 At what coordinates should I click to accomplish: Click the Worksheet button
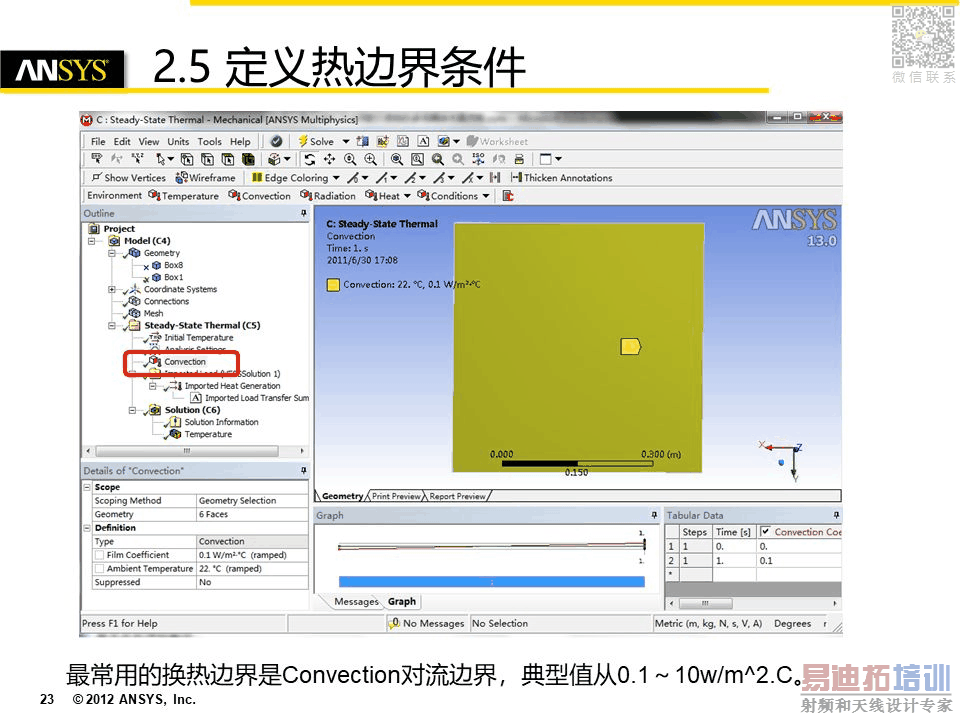click(x=497, y=141)
